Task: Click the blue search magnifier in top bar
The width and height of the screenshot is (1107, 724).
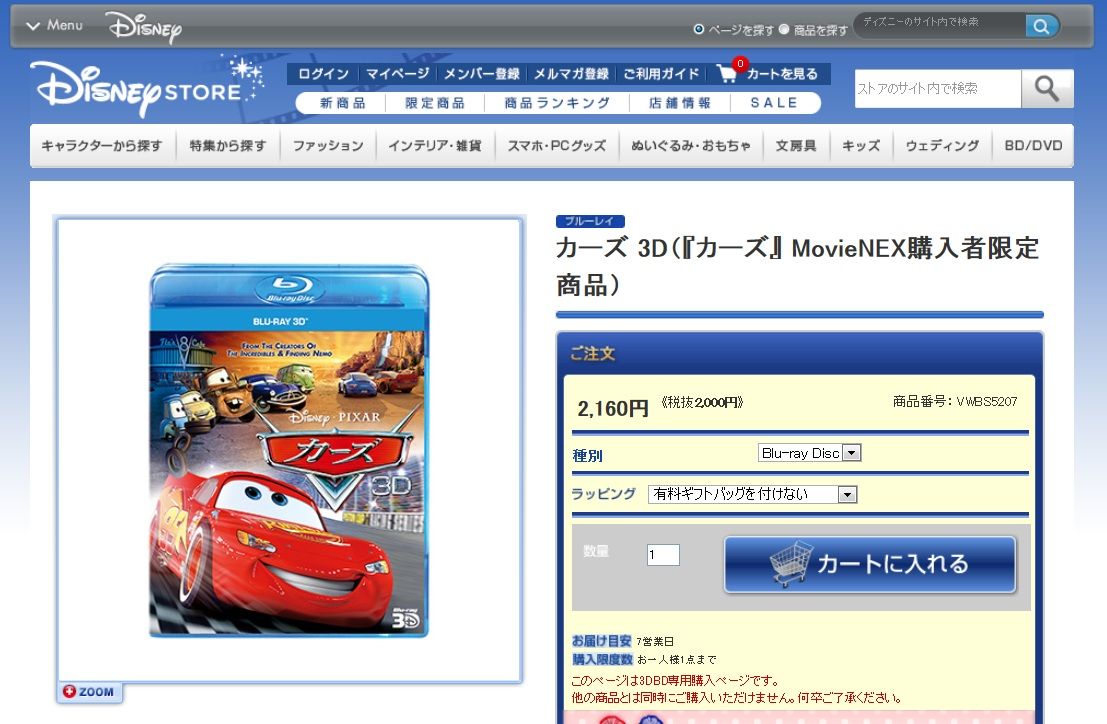Action: click(1041, 26)
